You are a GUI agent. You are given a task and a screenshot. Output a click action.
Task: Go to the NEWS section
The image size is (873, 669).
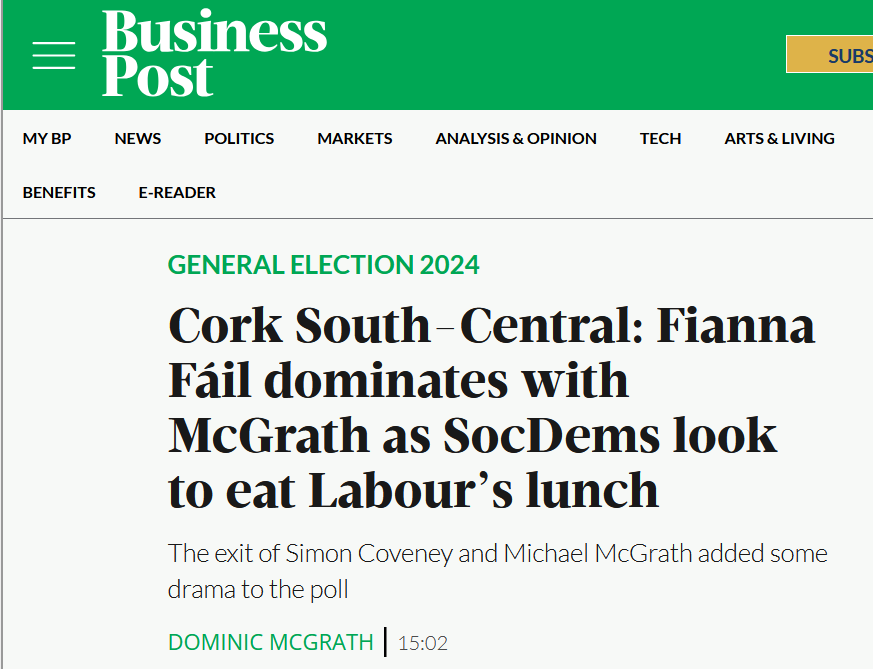point(138,139)
